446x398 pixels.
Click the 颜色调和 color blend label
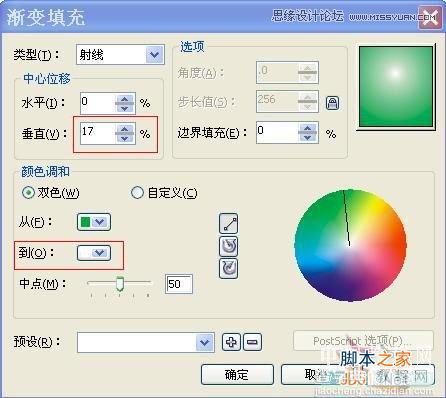click(45, 171)
